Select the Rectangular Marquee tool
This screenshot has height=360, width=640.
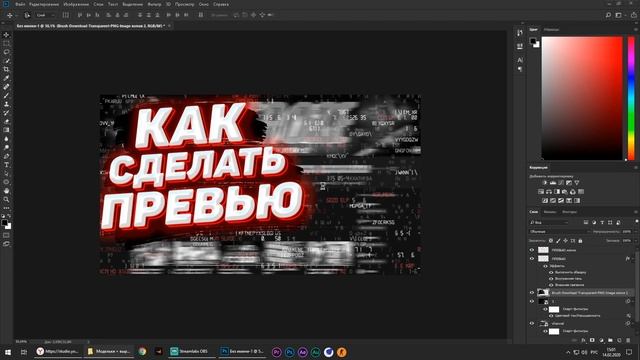click(6, 43)
